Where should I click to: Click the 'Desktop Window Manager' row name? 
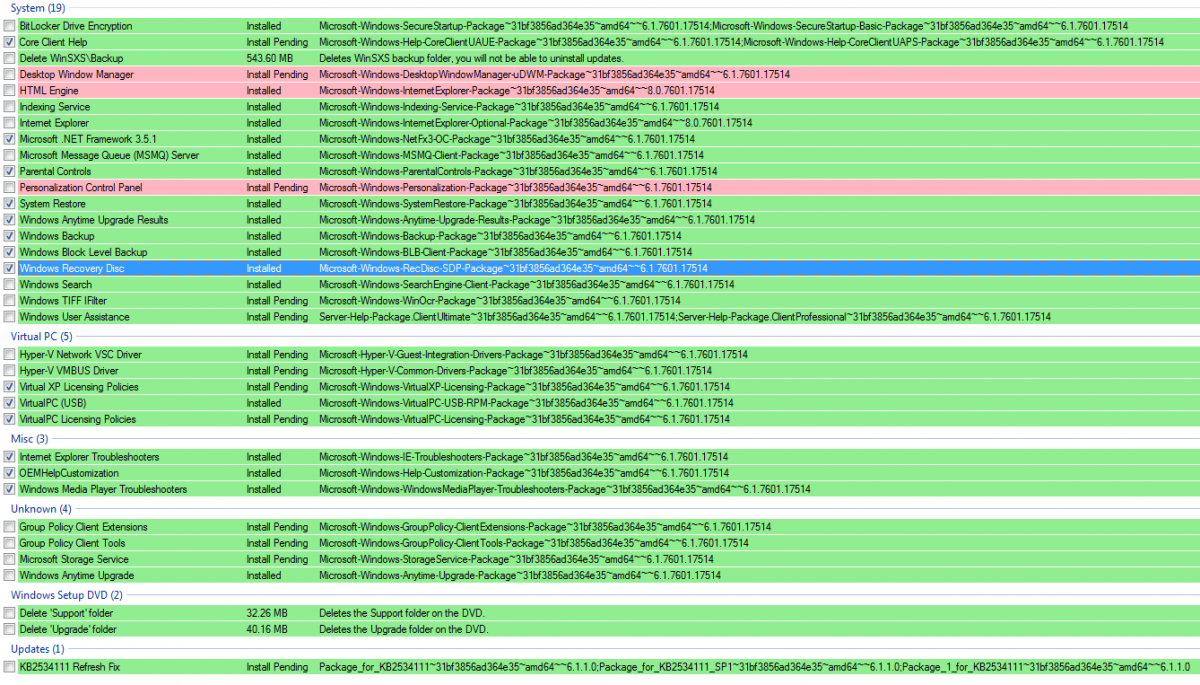(x=76, y=75)
